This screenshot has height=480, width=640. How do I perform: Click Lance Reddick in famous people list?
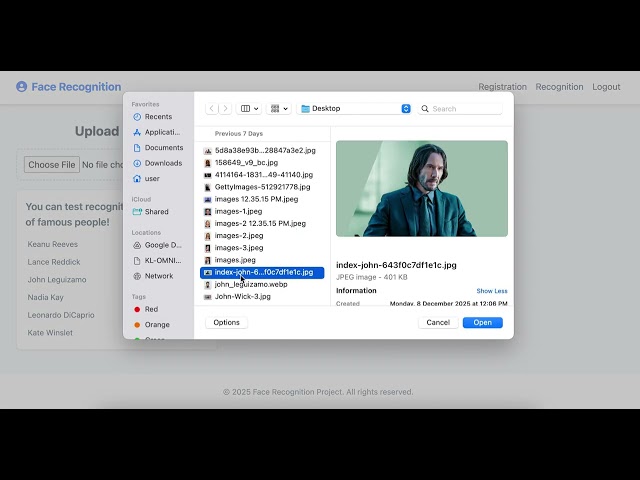[x=54, y=262]
